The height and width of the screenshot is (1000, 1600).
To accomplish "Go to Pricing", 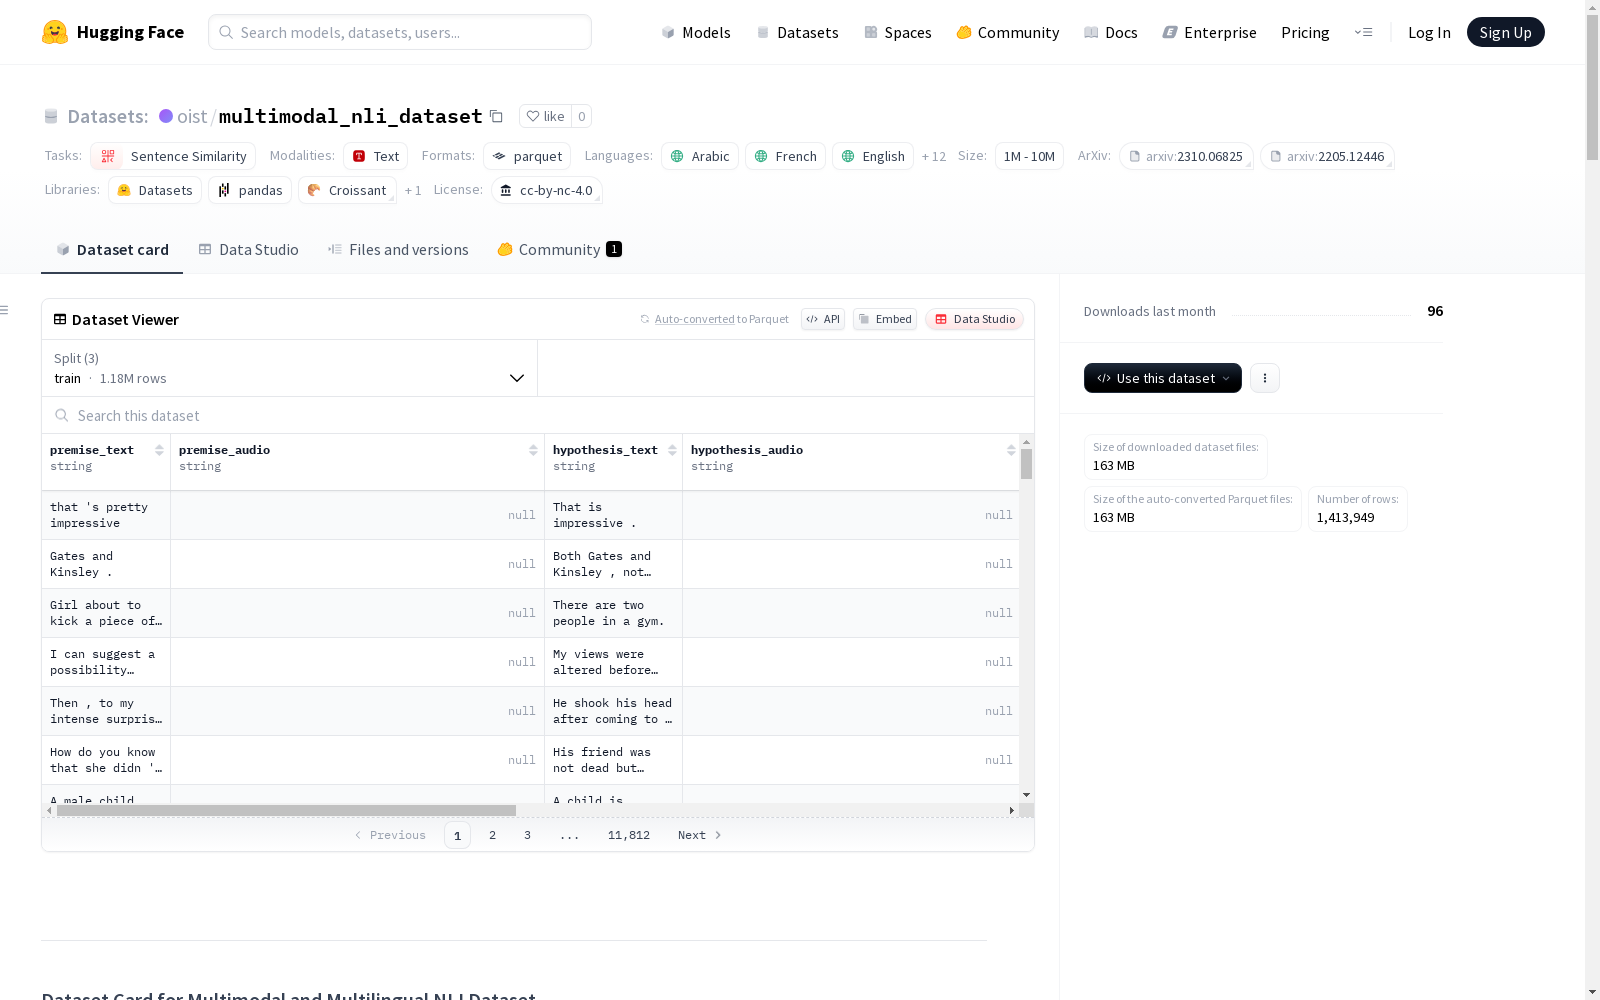I will coord(1305,32).
